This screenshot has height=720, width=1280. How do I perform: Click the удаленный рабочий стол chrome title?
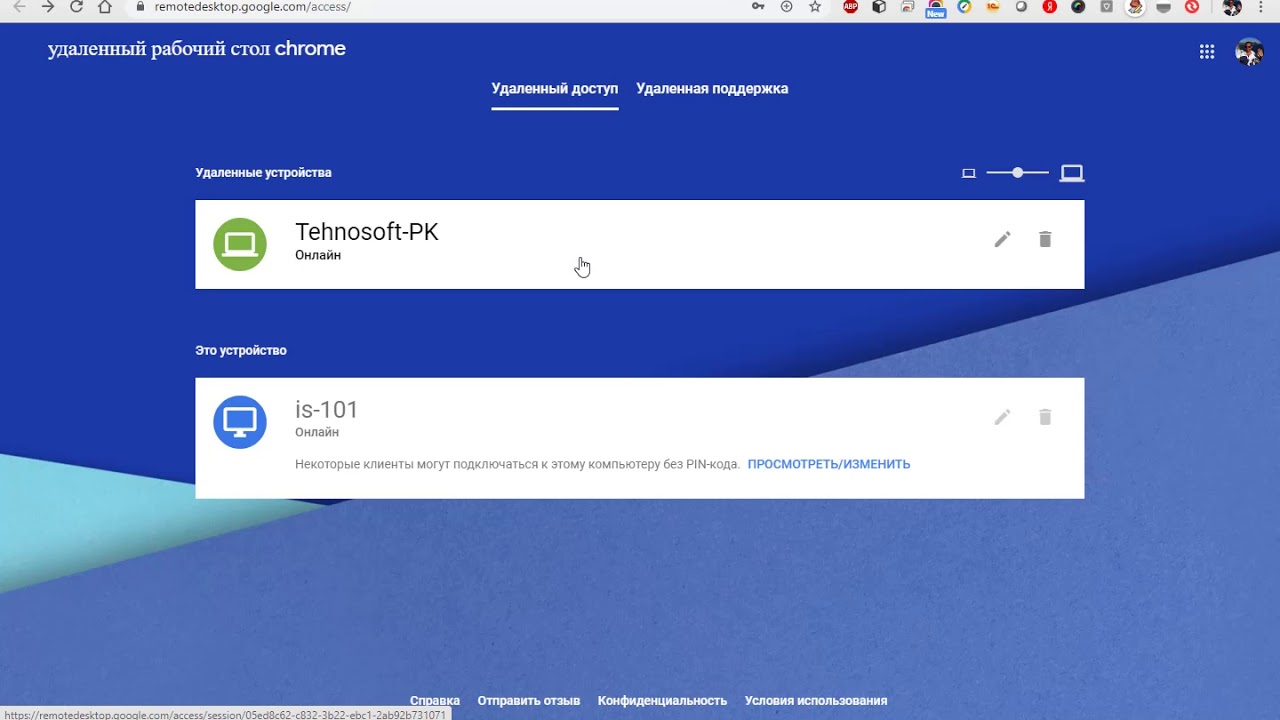tap(197, 49)
